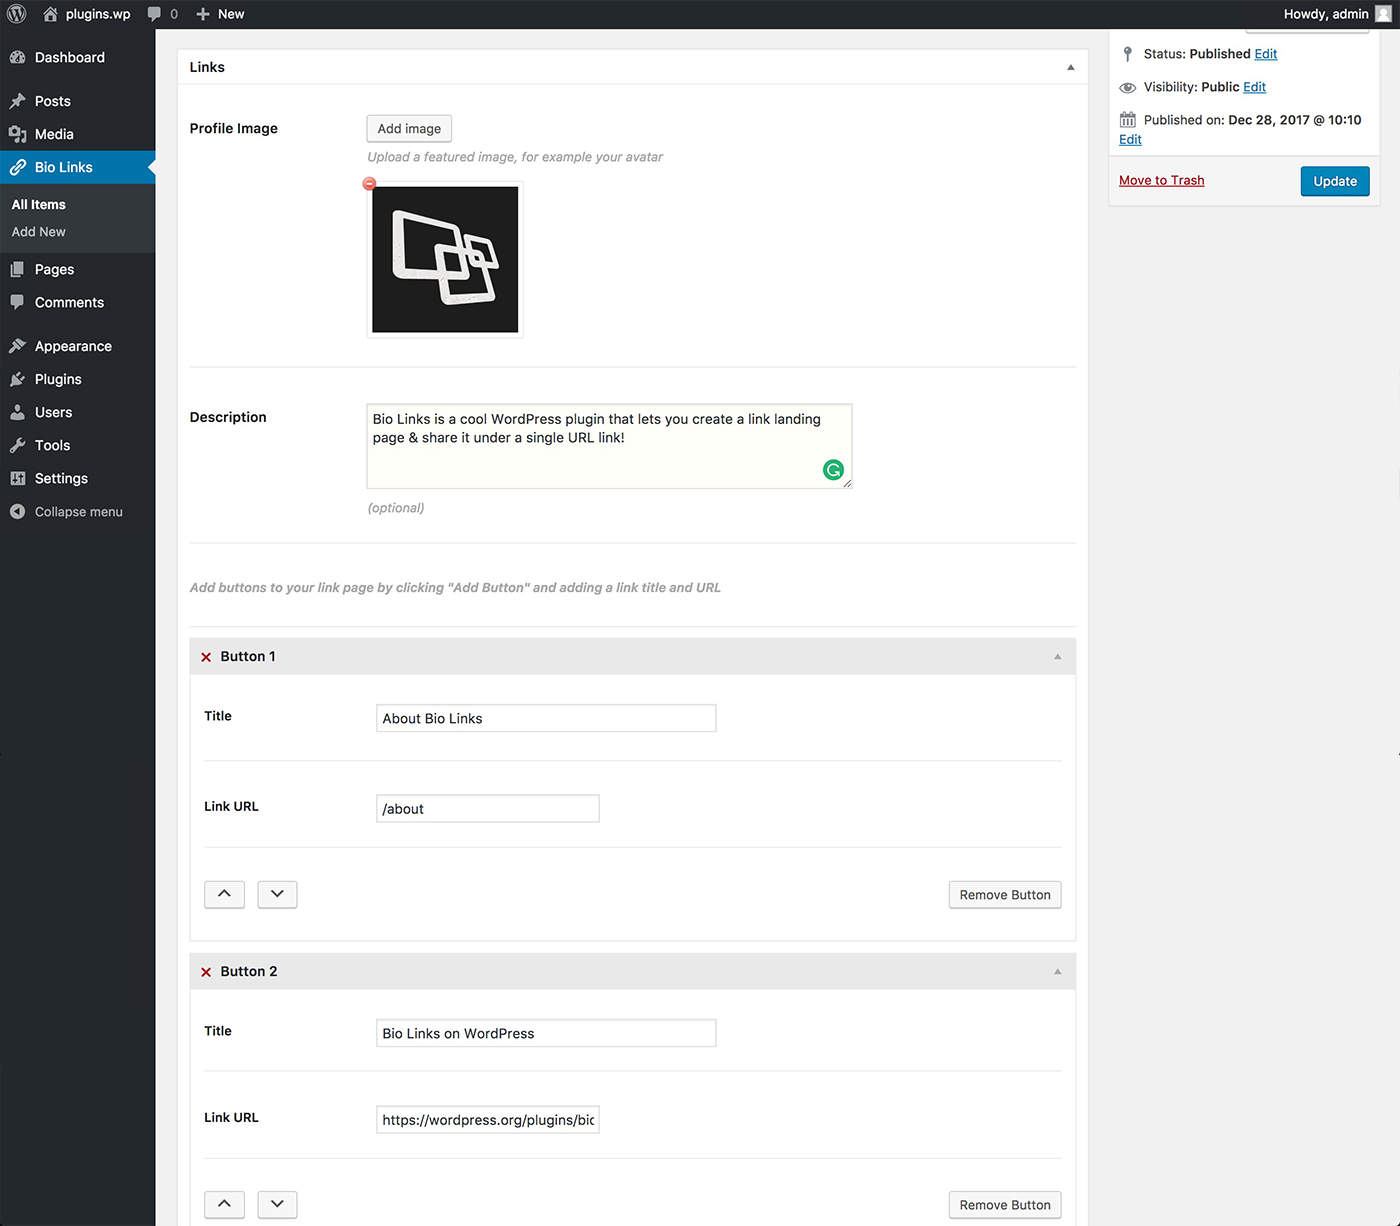Image resolution: width=1400 pixels, height=1226 pixels.
Task: Click the Move to Trash link
Action: pos(1161,181)
